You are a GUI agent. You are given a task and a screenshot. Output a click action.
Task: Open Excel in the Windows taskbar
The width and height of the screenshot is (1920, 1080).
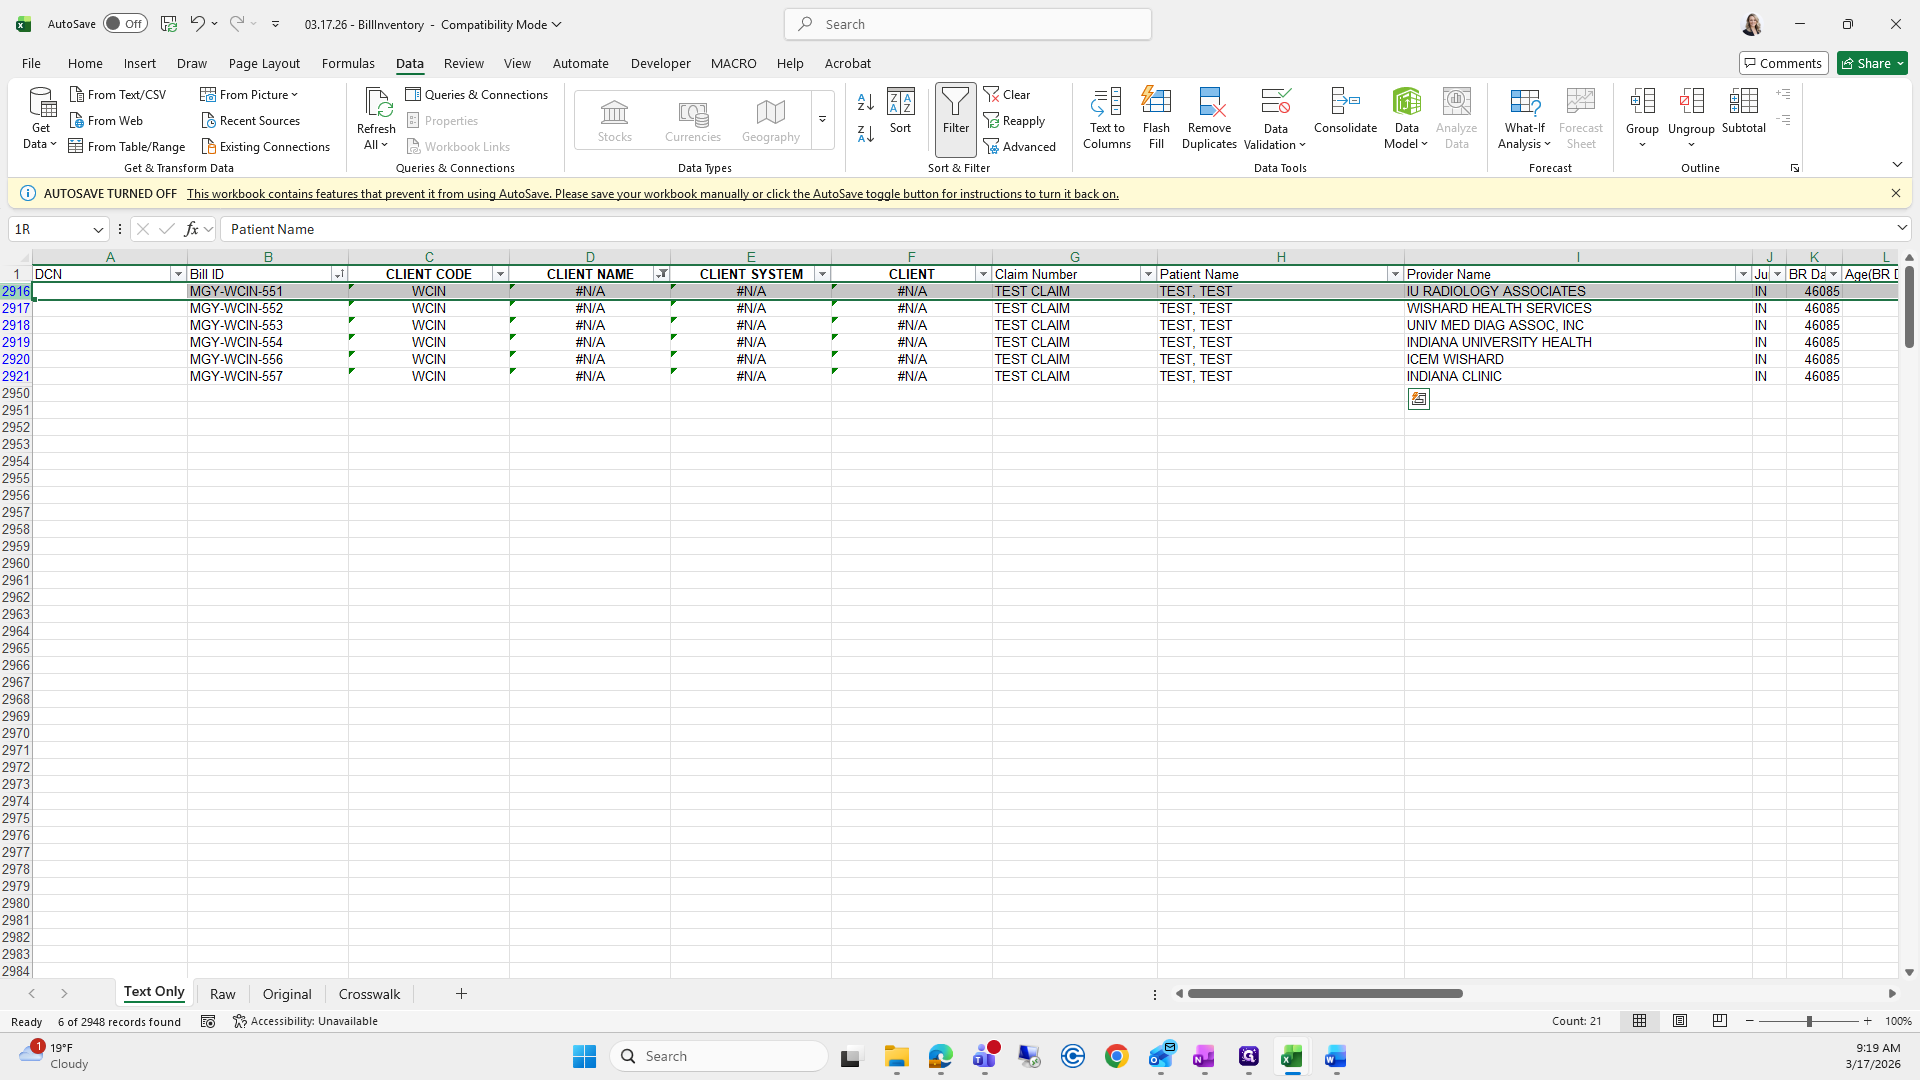pos(1291,1057)
